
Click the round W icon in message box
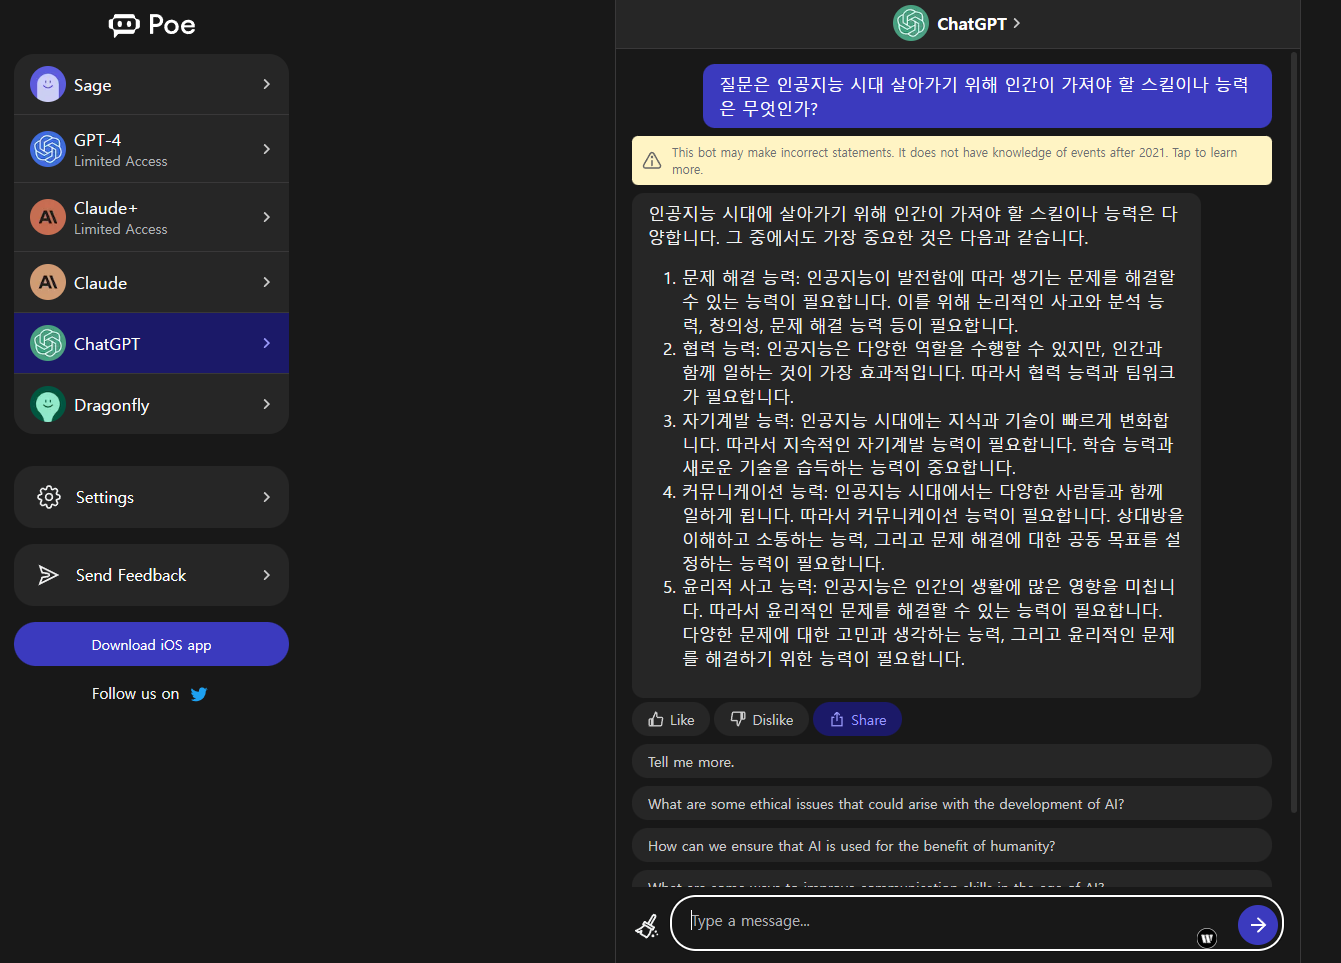coord(1207,938)
